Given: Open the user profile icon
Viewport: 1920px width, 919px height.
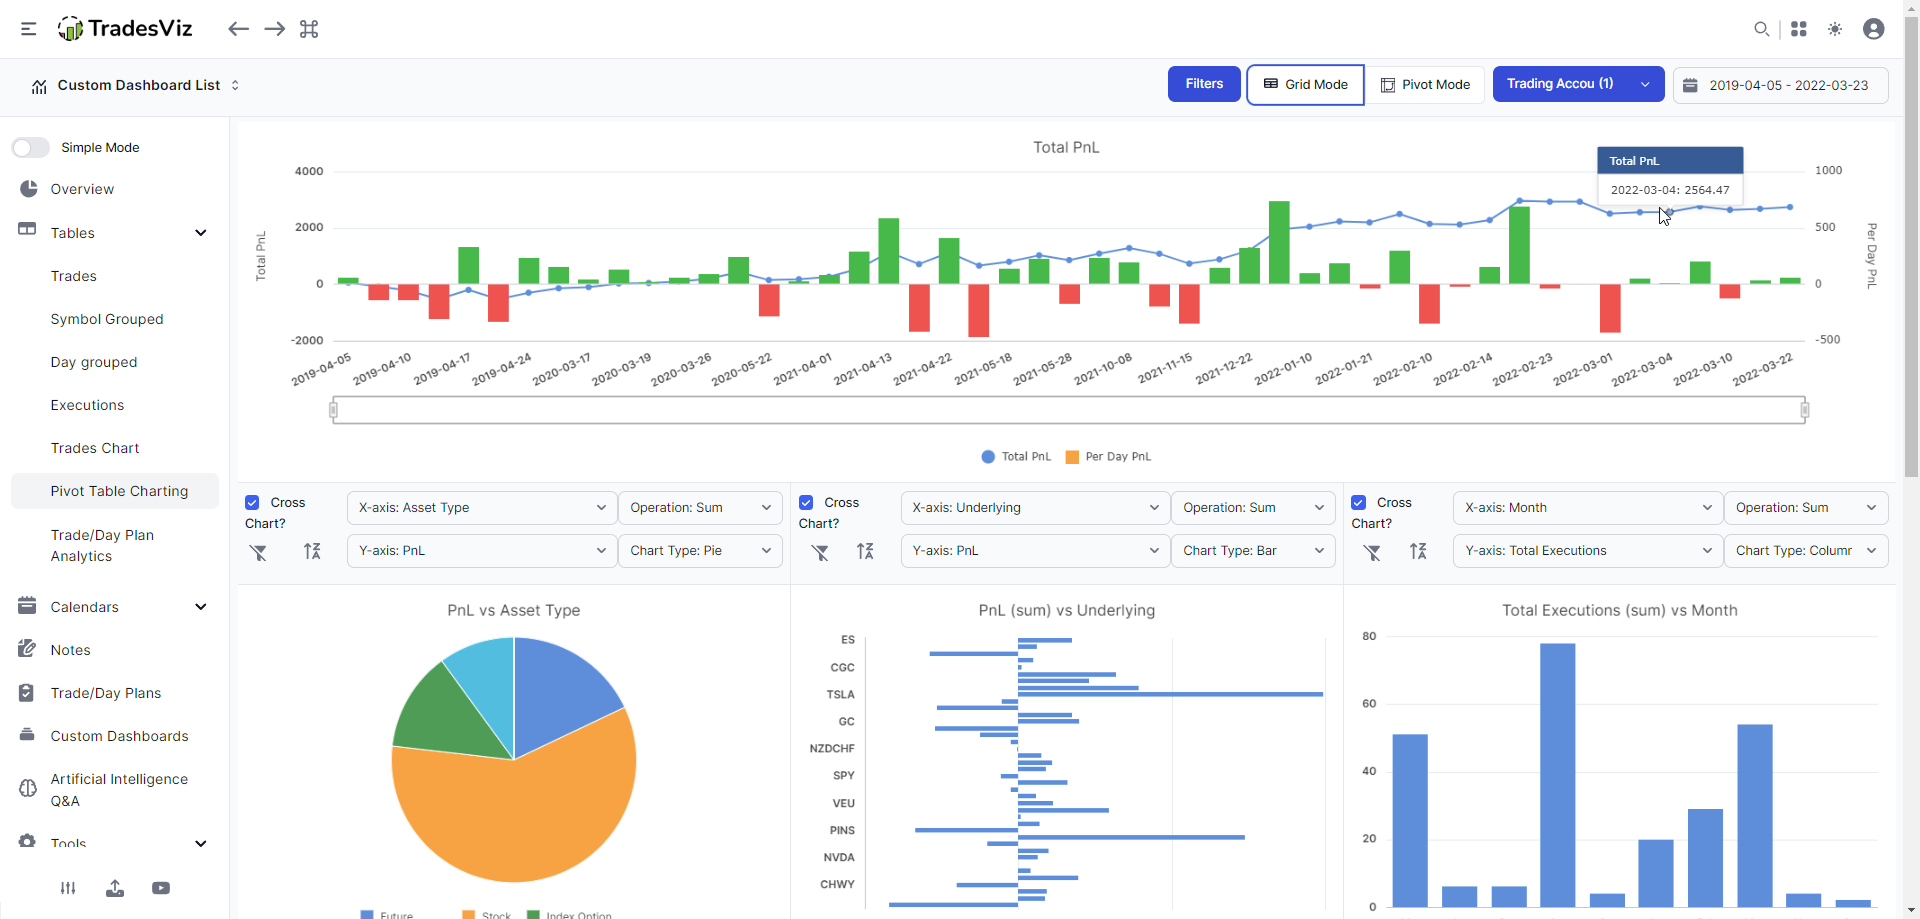Looking at the screenshot, I should [1874, 29].
